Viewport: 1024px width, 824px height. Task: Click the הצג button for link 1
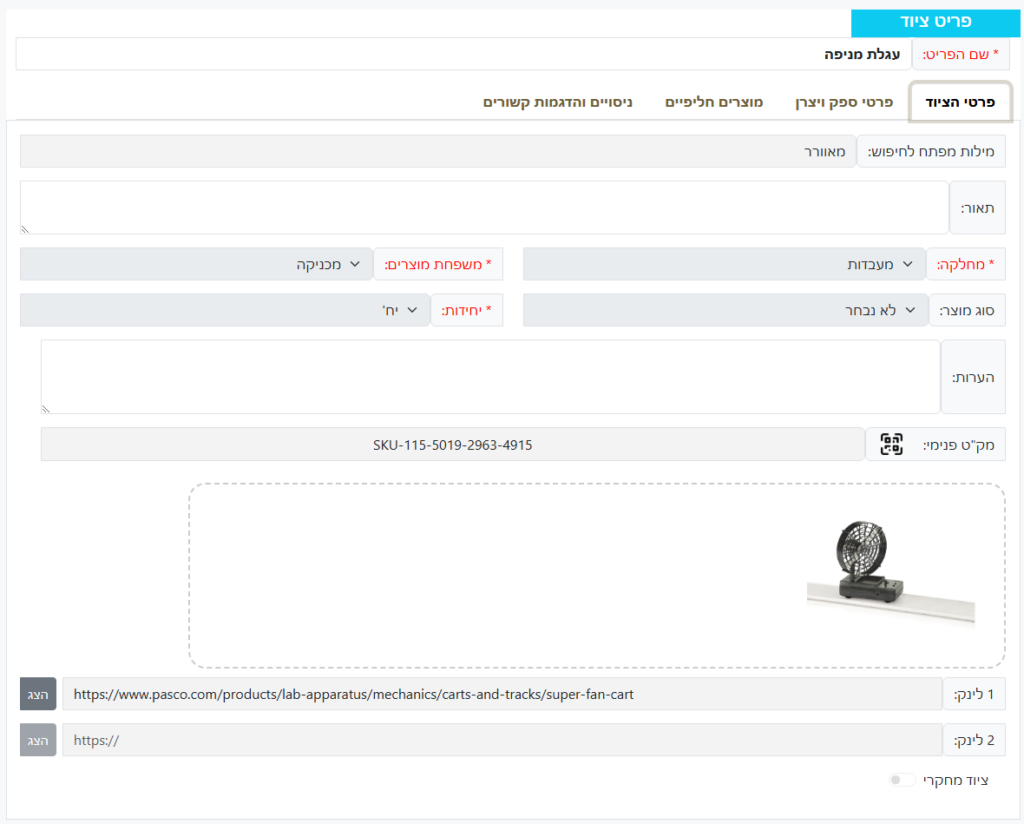coord(38,694)
